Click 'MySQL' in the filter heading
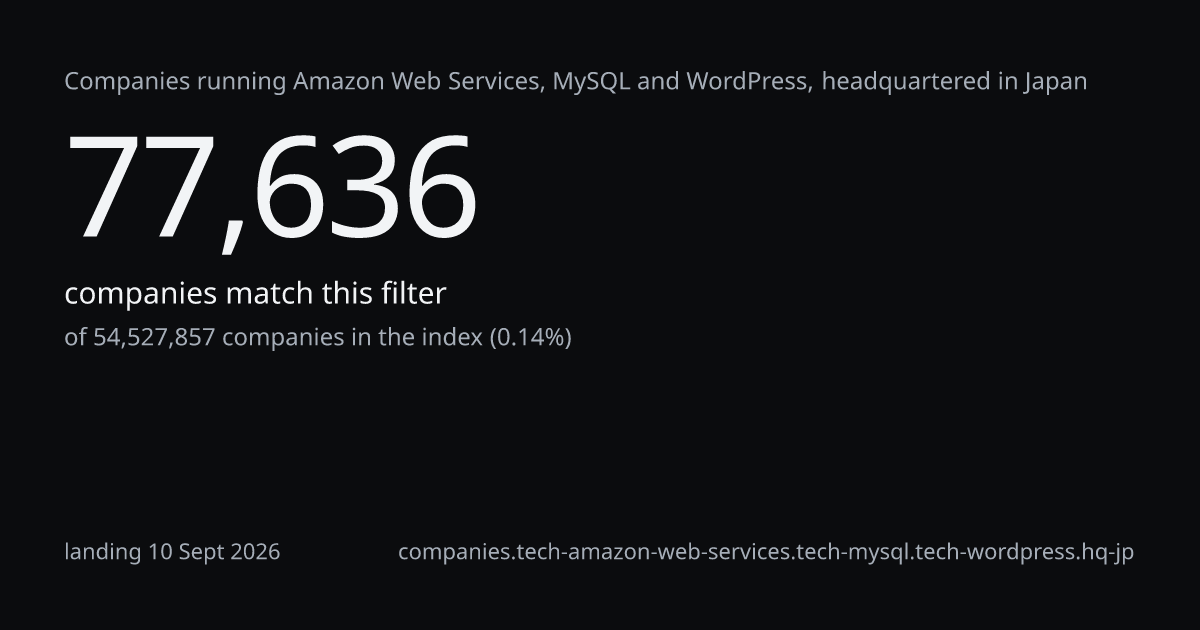This screenshot has height=630, width=1200. [592, 82]
